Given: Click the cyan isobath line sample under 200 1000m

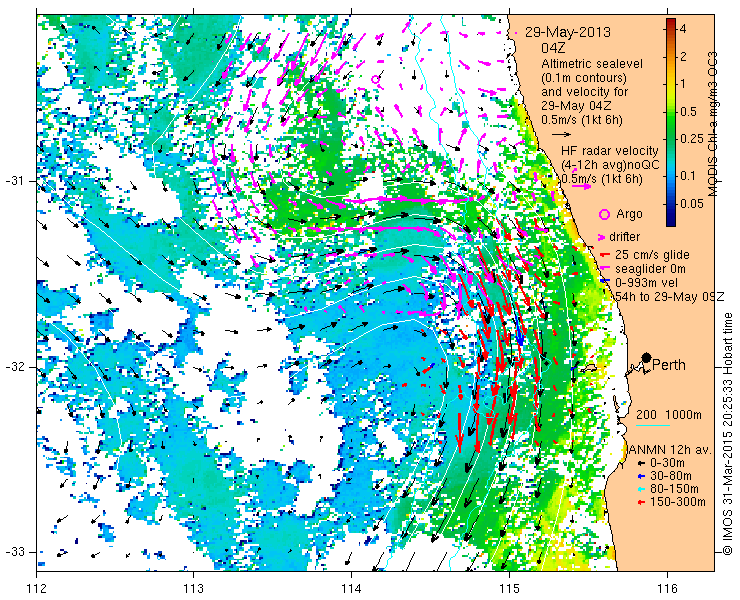Looking at the screenshot, I should tap(653, 425).
